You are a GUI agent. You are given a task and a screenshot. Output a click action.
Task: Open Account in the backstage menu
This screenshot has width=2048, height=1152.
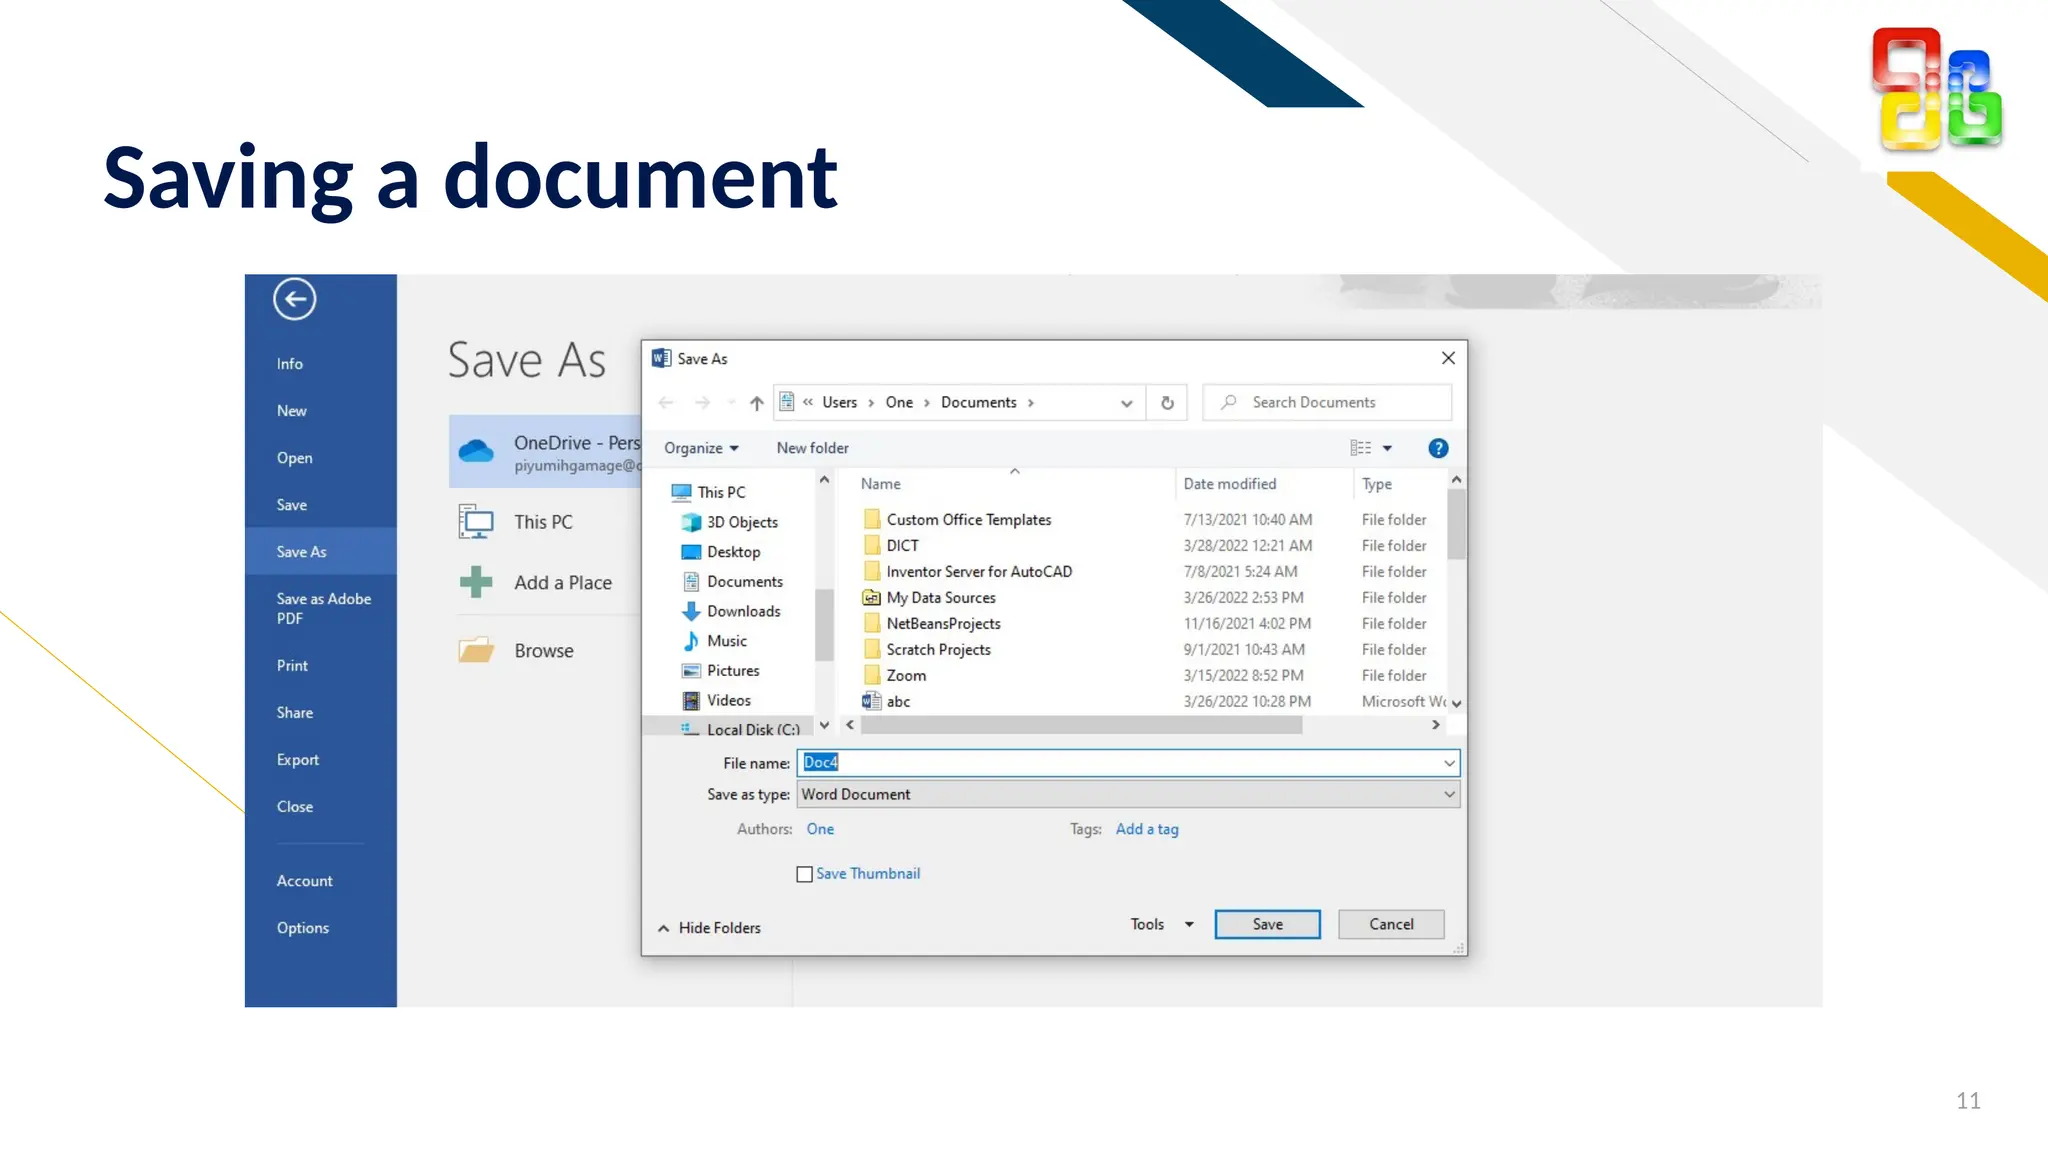pos(304,881)
